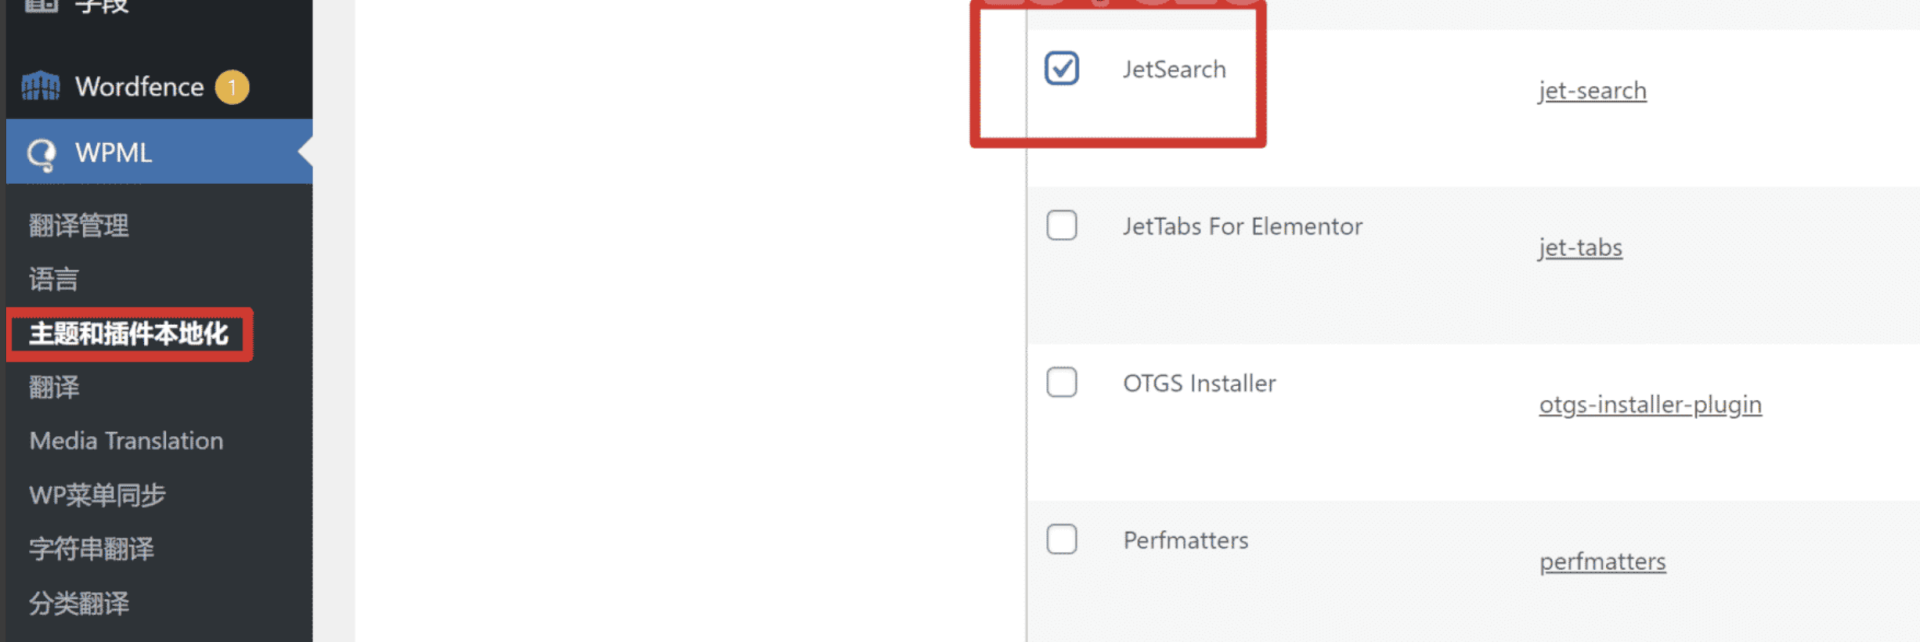Click the perfmatters text domain link
The width and height of the screenshot is (1920, 642).
(x=1602, y=562)
